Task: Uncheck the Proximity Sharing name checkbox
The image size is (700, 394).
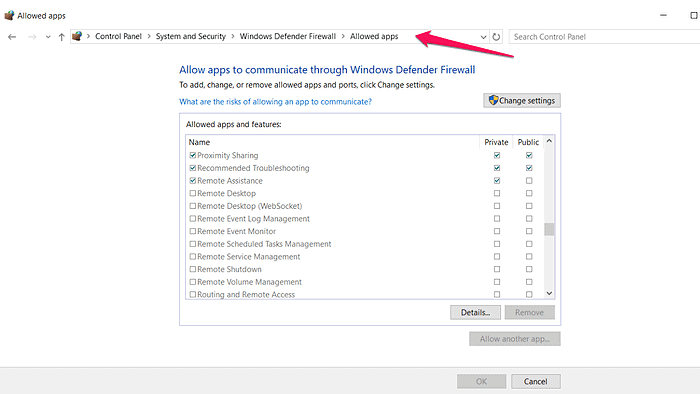Action: 193,155
